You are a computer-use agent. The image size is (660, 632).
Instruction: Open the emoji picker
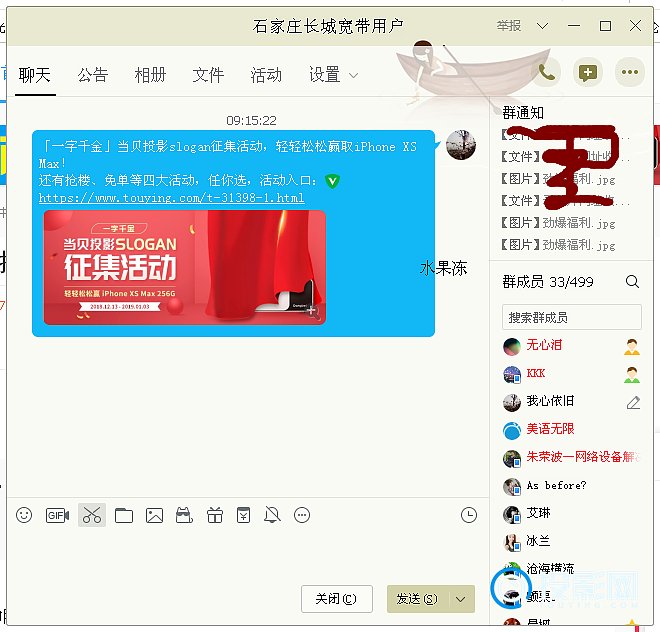point(24,515)
